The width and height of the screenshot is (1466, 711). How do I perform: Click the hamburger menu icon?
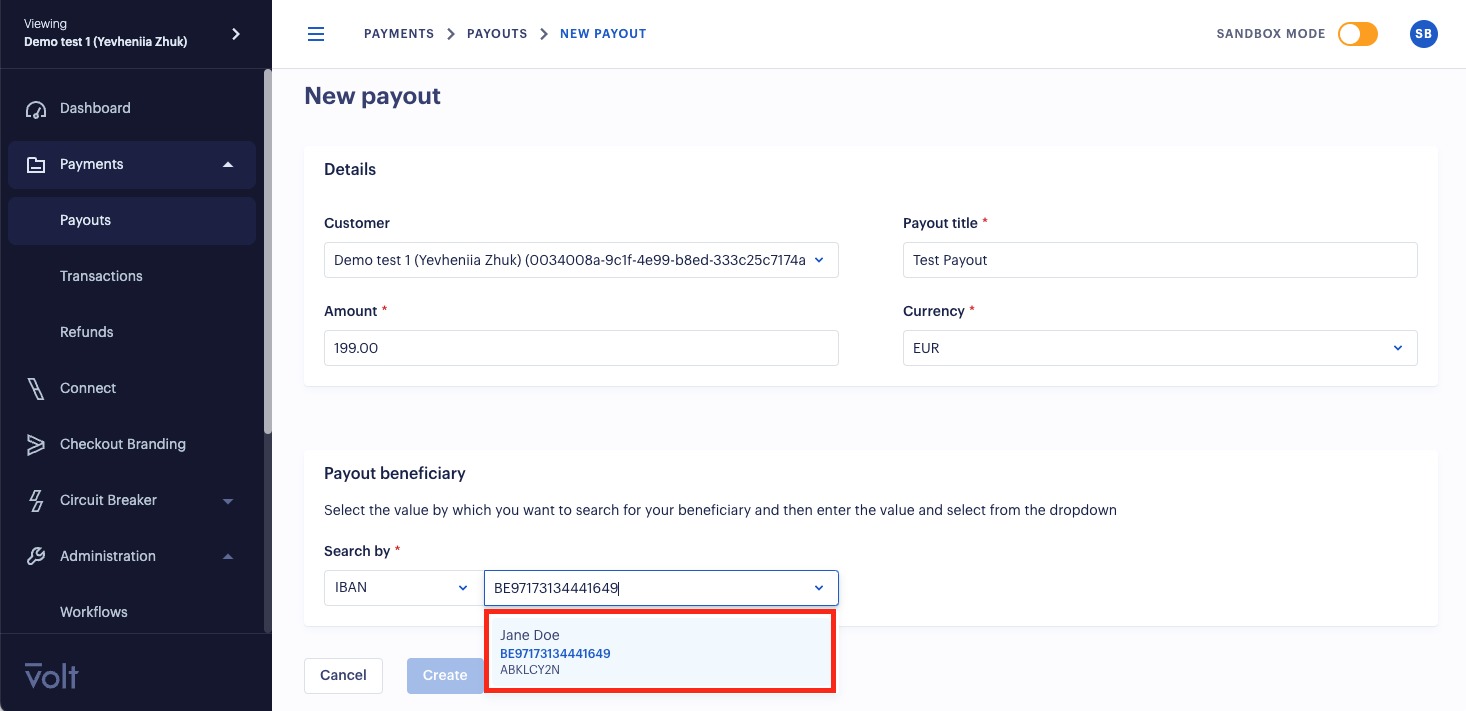pos(316,34)
